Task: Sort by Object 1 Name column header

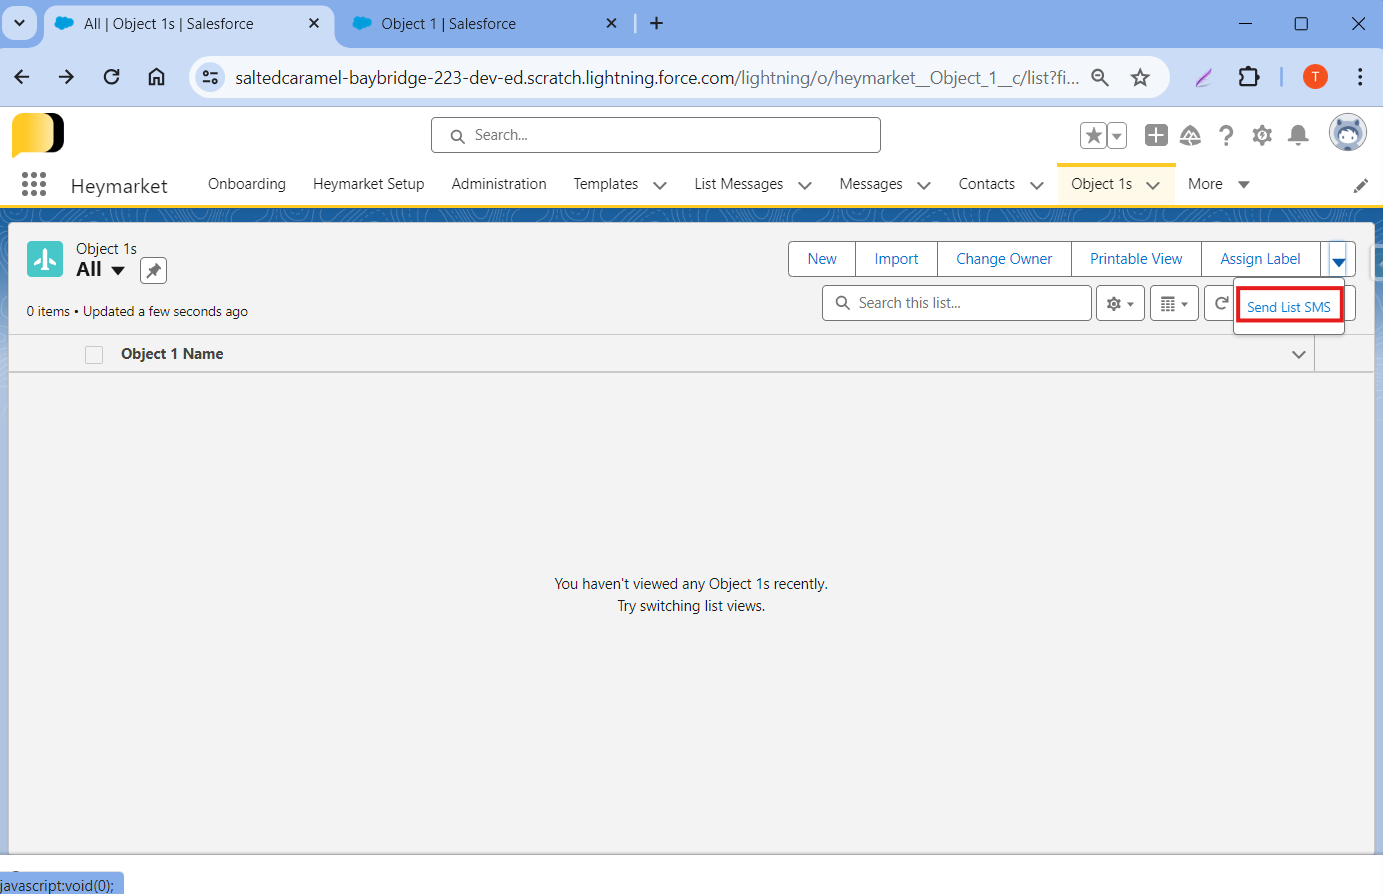Action: [172, 354]
